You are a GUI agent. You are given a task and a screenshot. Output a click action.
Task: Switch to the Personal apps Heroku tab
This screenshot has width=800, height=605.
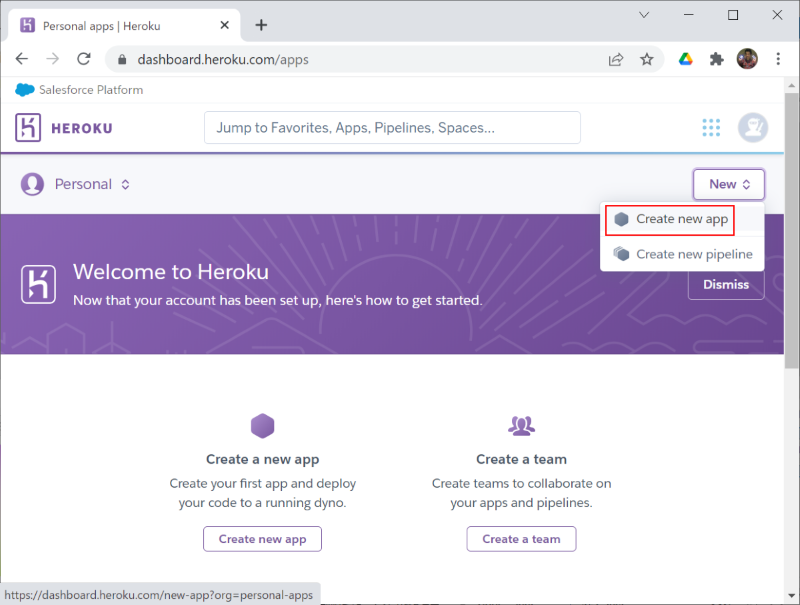pos(124,26)
